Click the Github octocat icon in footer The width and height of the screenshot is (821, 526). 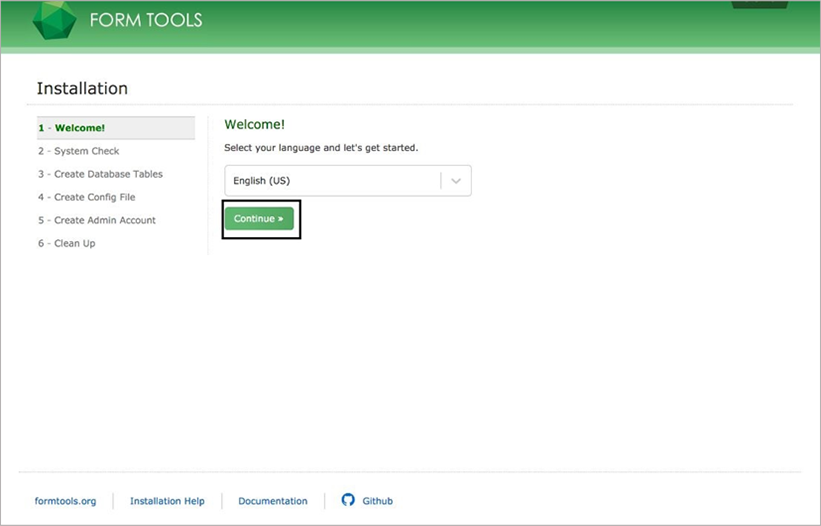click(x=348, y=500)
